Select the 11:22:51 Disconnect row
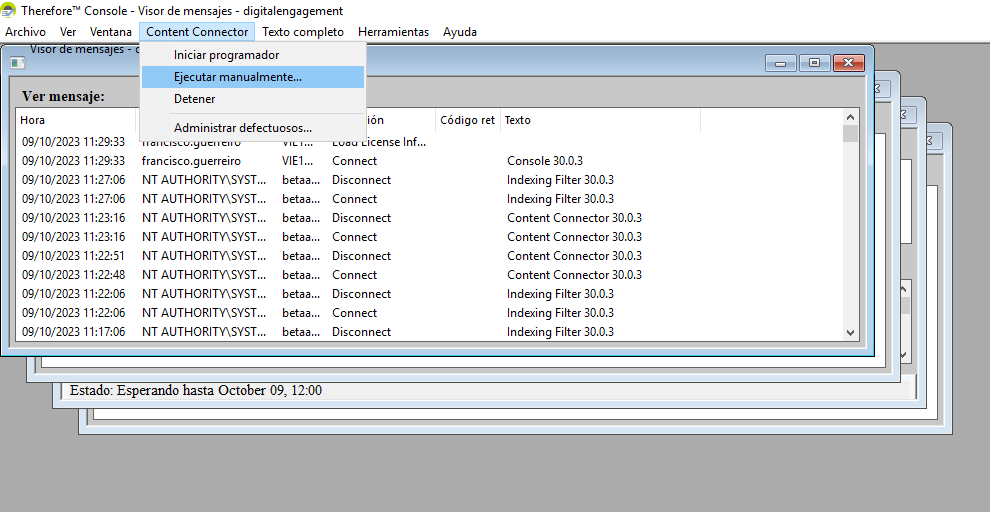This screenshot has height=512, width=990. click(429, 256)
